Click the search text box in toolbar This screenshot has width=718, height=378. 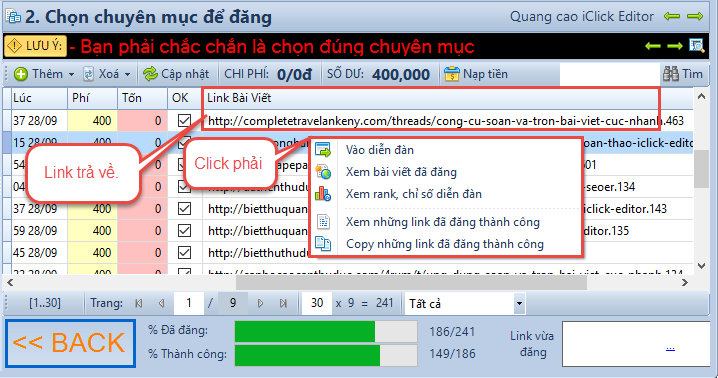pyautogui.click(x=609, y=74)
